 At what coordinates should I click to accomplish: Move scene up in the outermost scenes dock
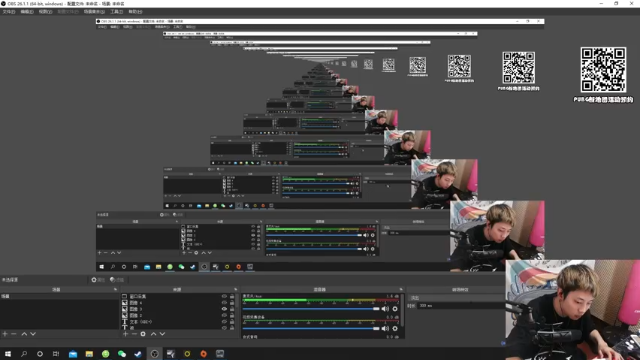point(24,334)
